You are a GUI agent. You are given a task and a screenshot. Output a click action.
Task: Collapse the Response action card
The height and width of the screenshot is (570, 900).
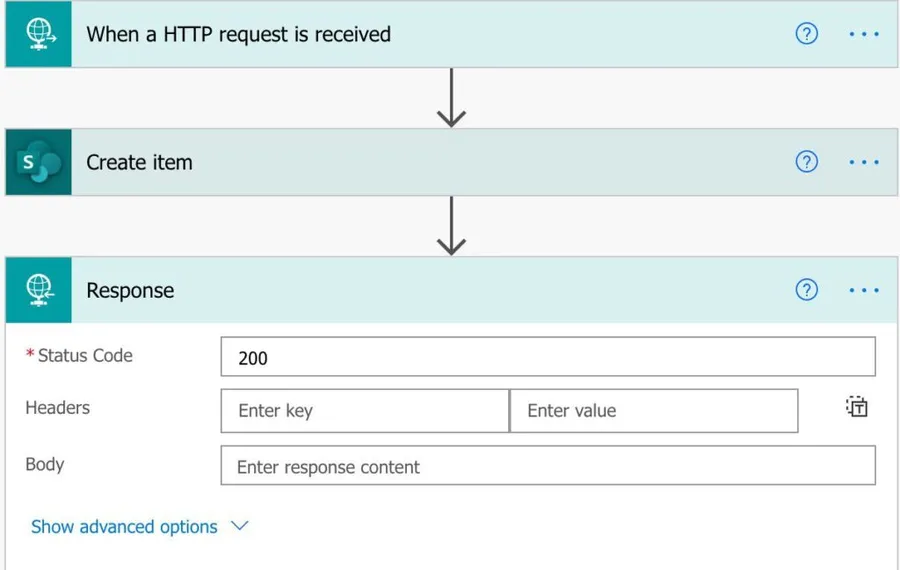[400, 290]
